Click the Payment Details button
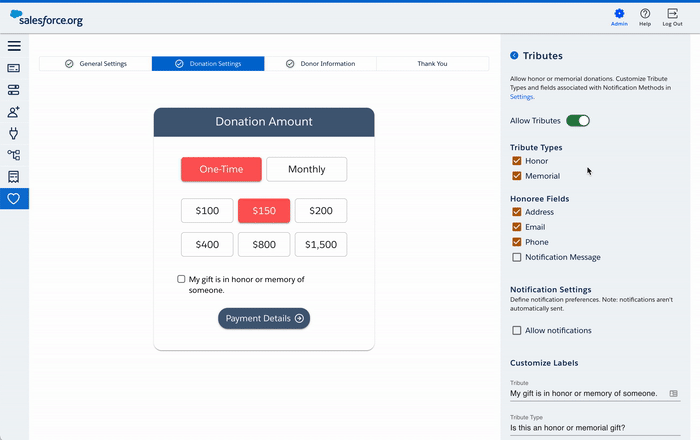 [x=264, y=319]
